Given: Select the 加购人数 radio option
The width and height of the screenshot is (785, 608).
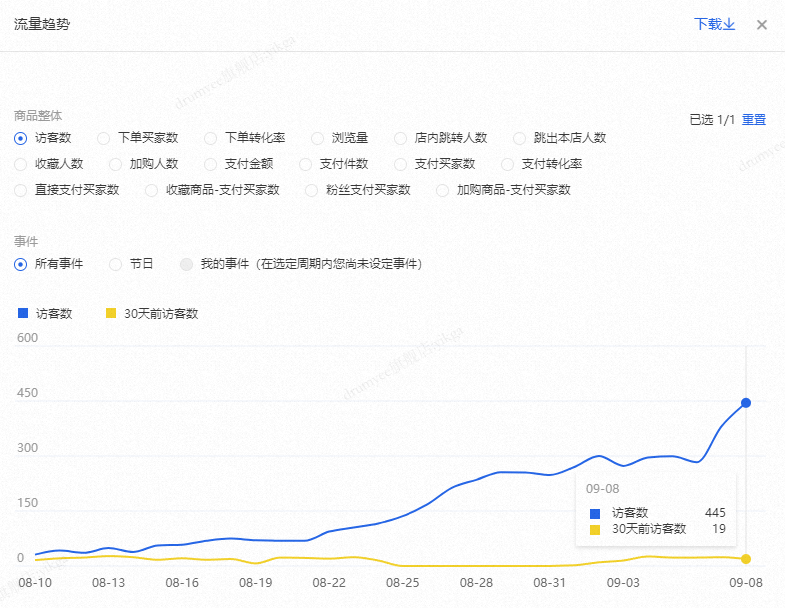Looking at the screenshot, I should pos(116,164).
